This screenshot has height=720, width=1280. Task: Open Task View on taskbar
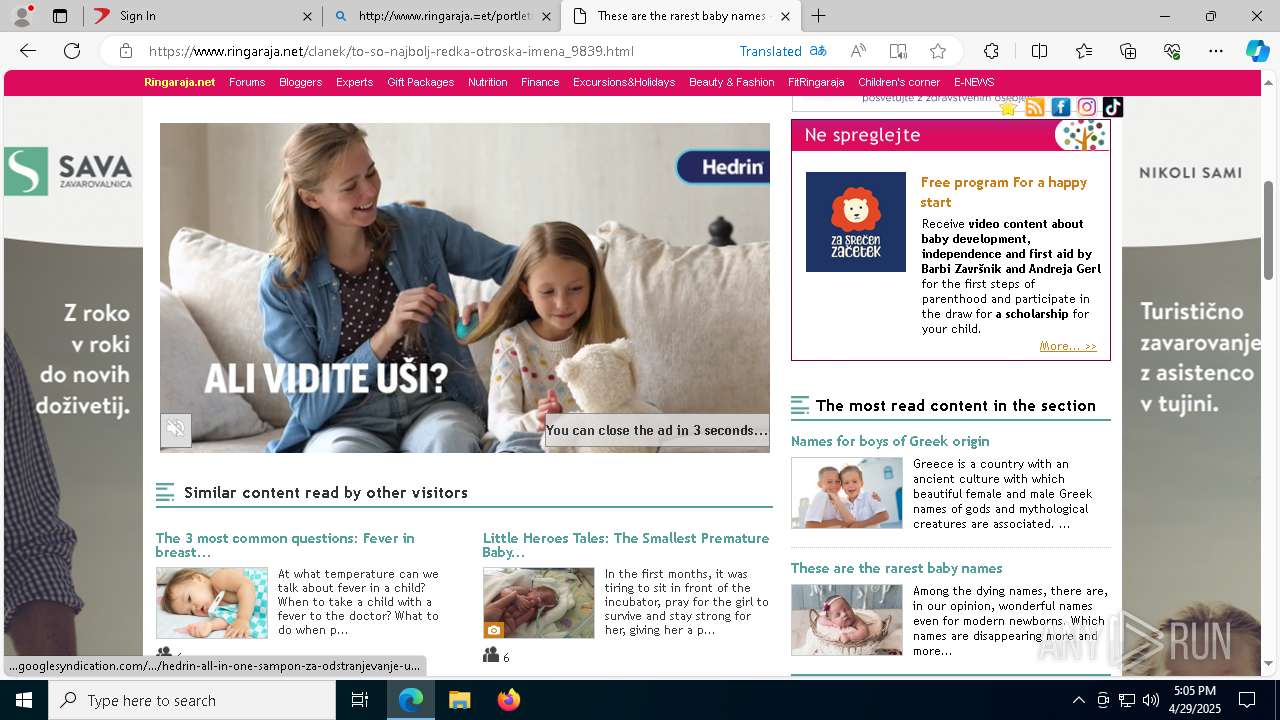(360, 700)
